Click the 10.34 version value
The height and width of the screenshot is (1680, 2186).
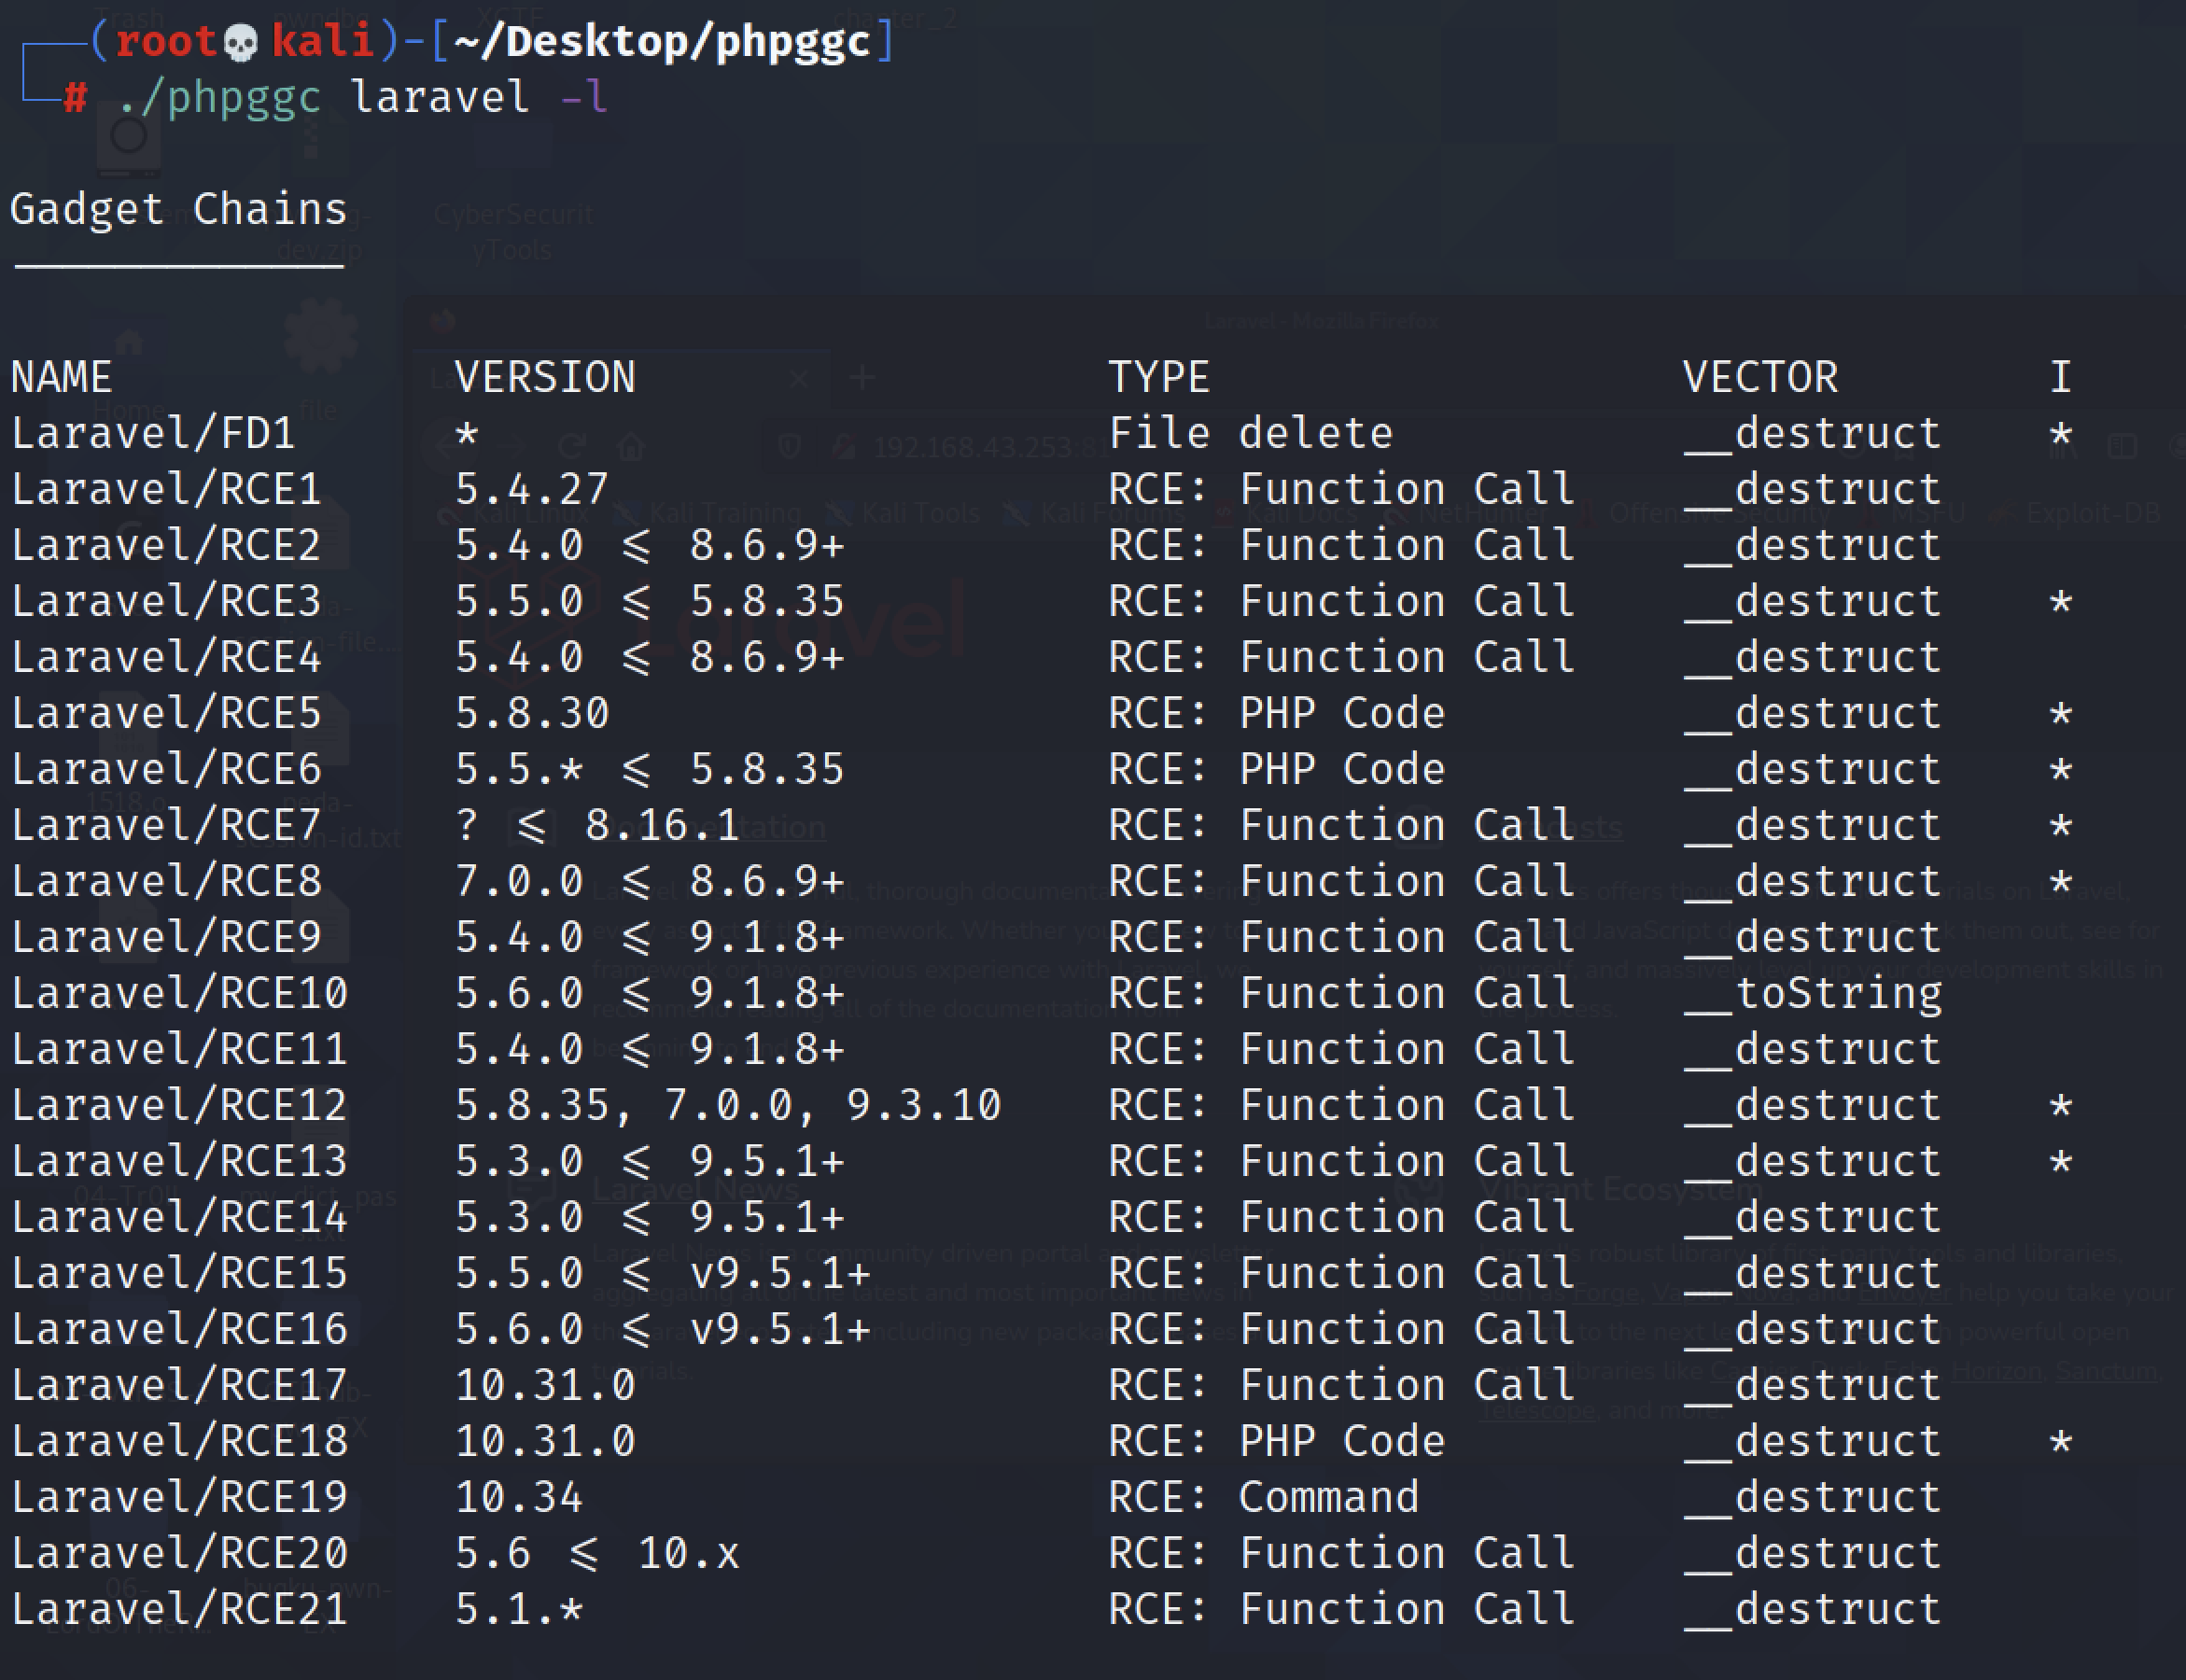coord(519,1498)
